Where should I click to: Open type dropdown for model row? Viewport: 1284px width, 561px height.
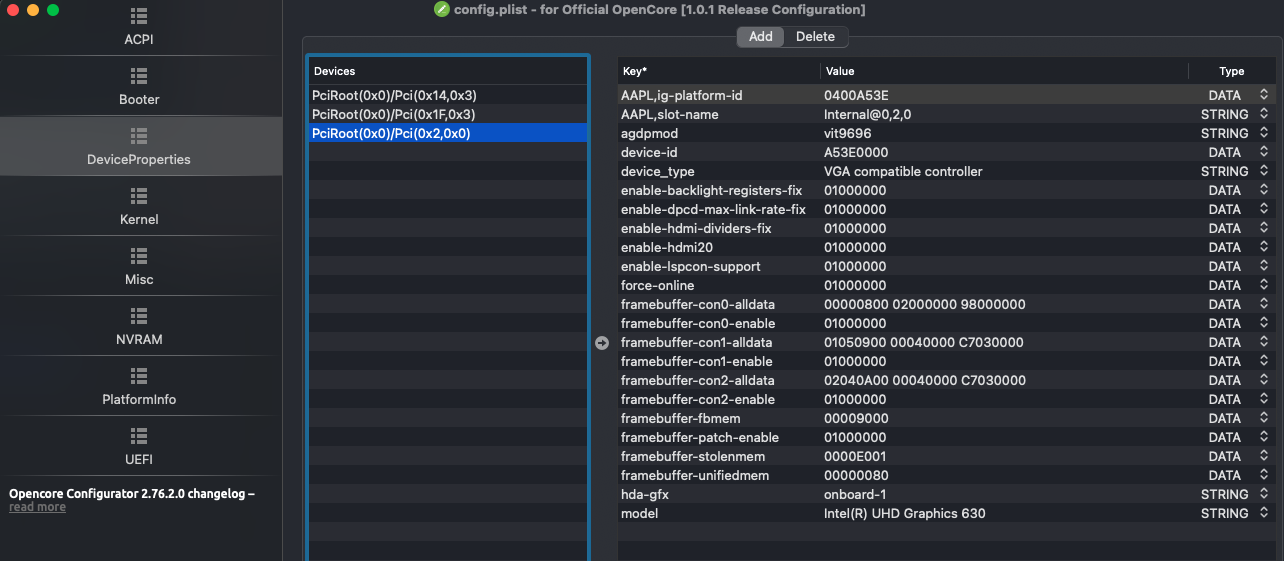[x=1264, y=513]
